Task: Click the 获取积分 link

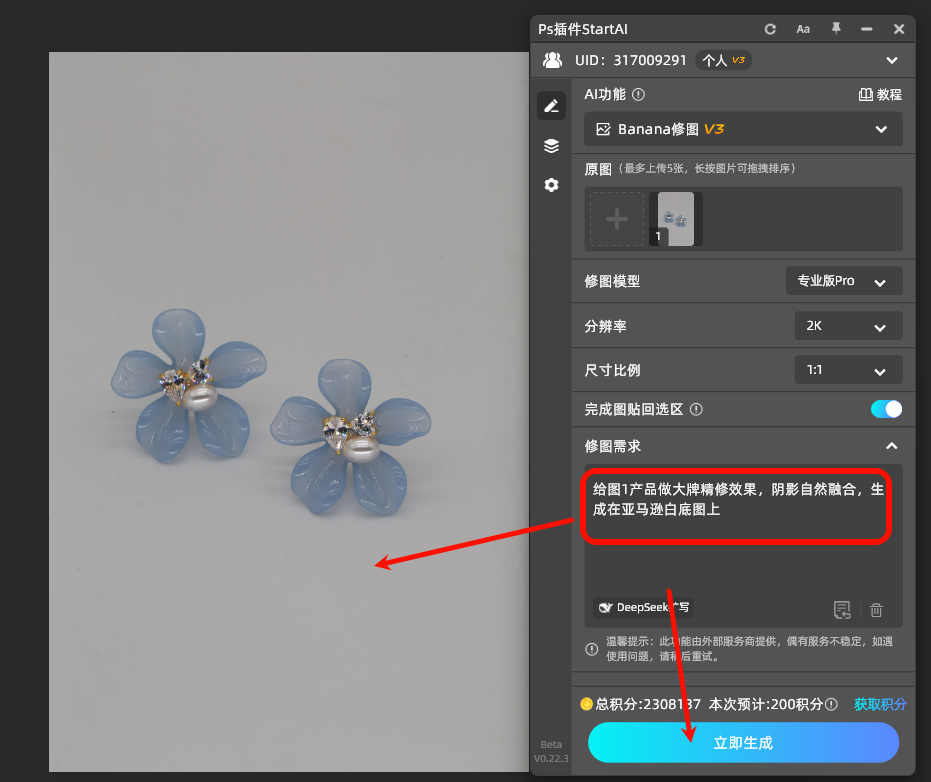Action: pyautogui.click(x=880, y=704)
